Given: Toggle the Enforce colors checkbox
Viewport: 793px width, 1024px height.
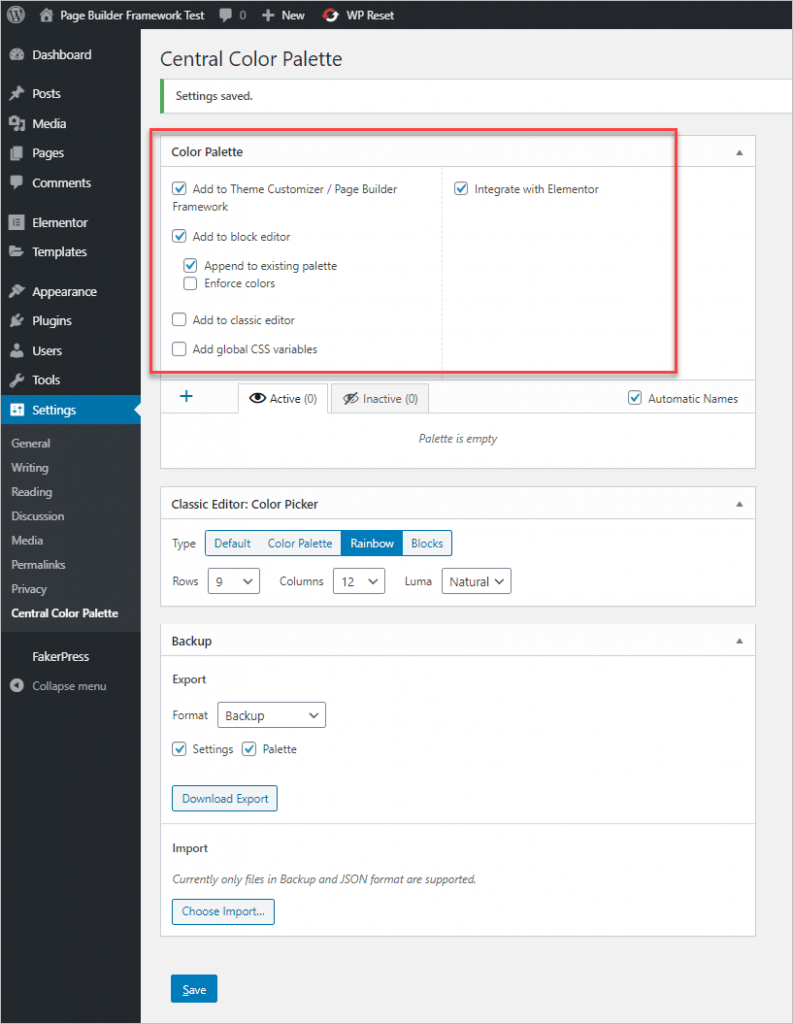Looking at the screenshot, I should coord(190,284).
